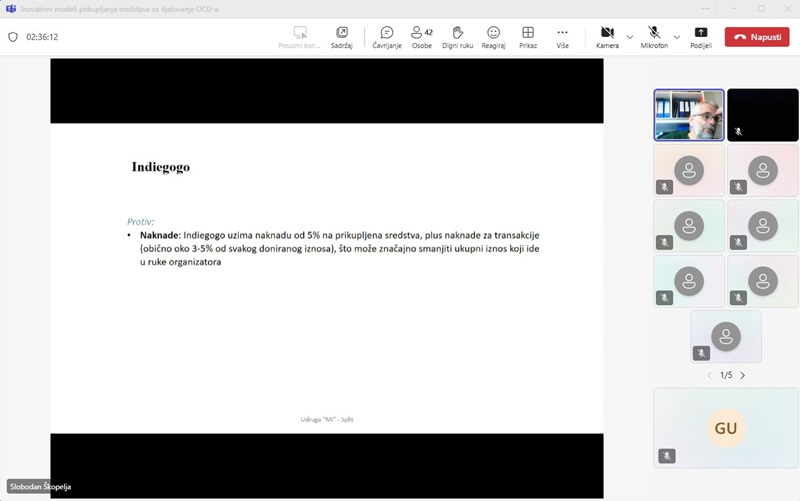Open the Čavrljanje chat panel
This screenshot has height=501, width=800.
387,37
